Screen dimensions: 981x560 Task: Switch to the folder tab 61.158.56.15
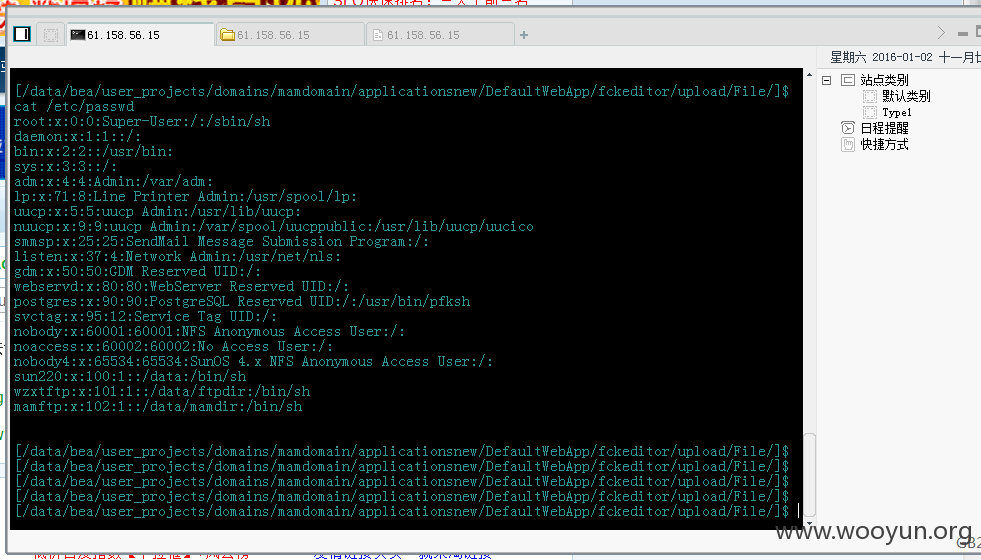pos(290,35)
